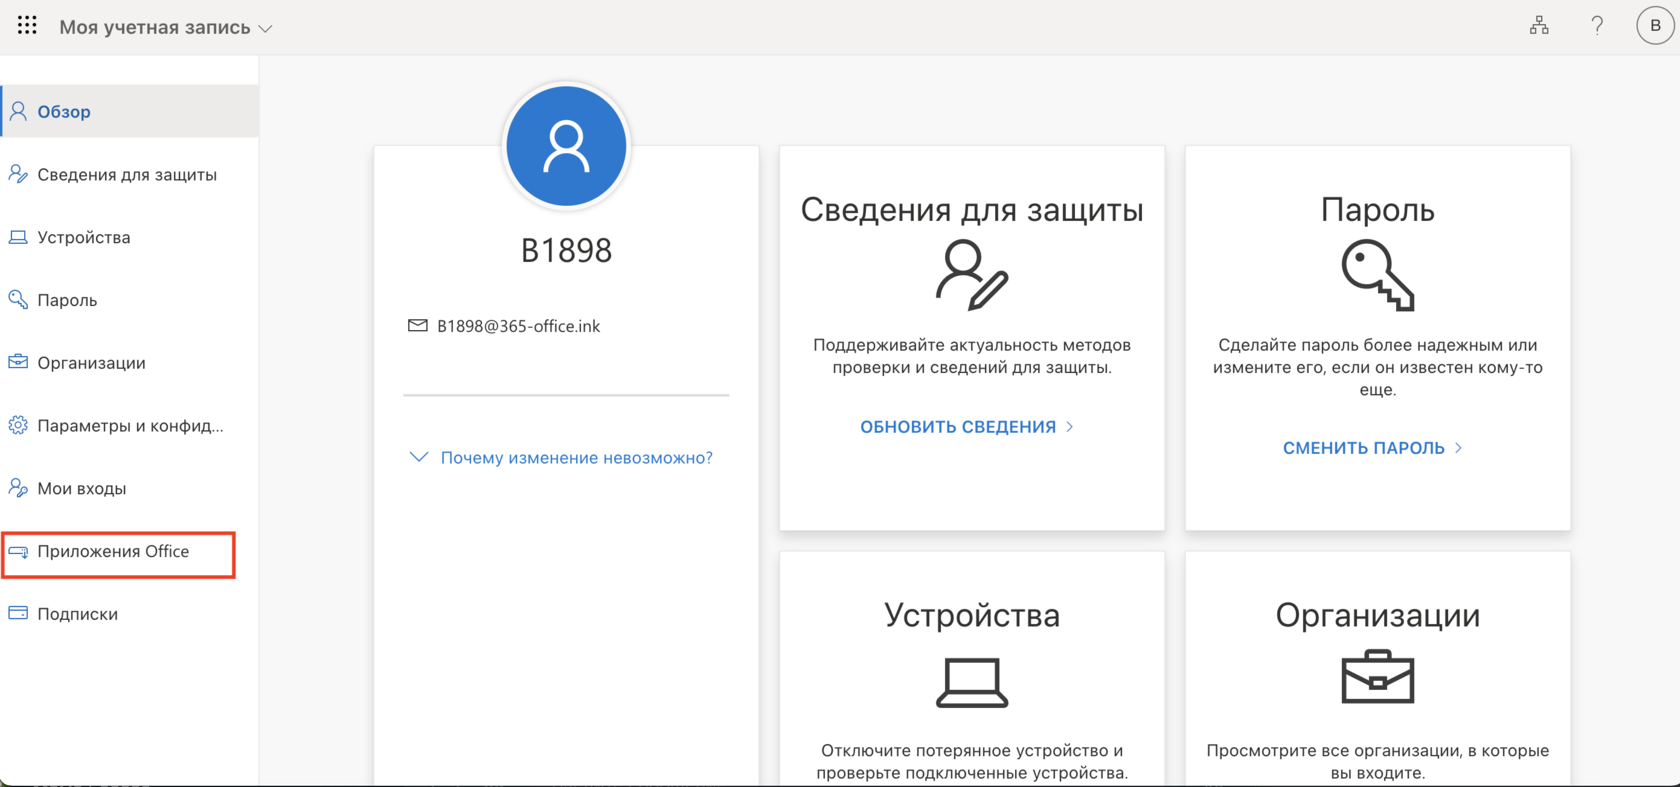Click the arrow after ОБНОВИТЬ СВЕДЕНИЯ

pos(1070,426)
